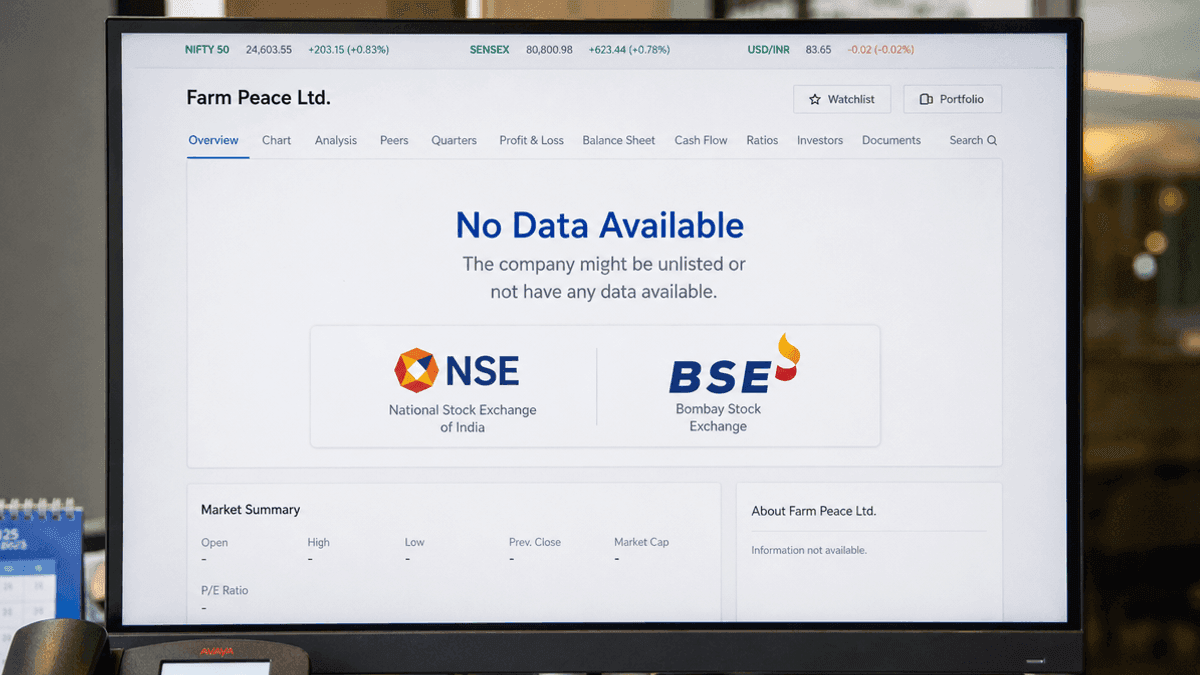Click the USD/INR rate 83.65
The width and height of the screenshot is (1200, 675).
[x=818, y=49]
